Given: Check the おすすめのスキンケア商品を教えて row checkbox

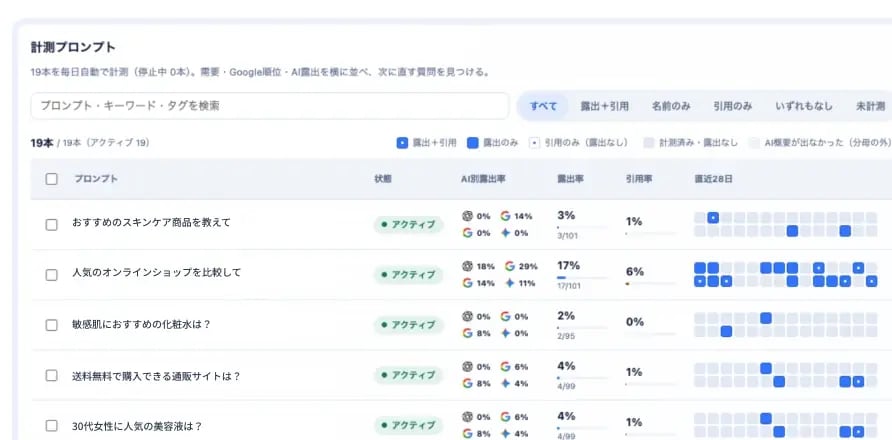Looking at the screenshot, I should 51,225.
